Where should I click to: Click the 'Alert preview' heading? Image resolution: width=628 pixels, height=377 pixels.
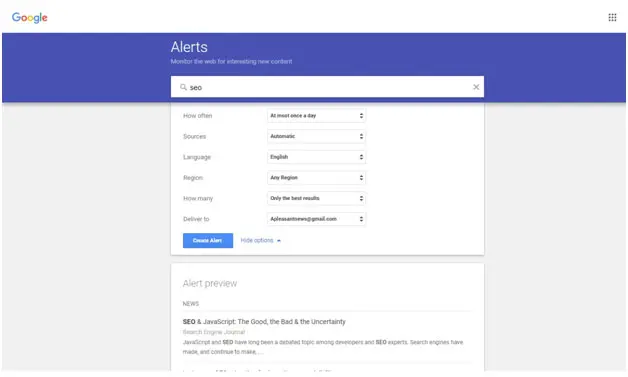(x=210, y=284)
